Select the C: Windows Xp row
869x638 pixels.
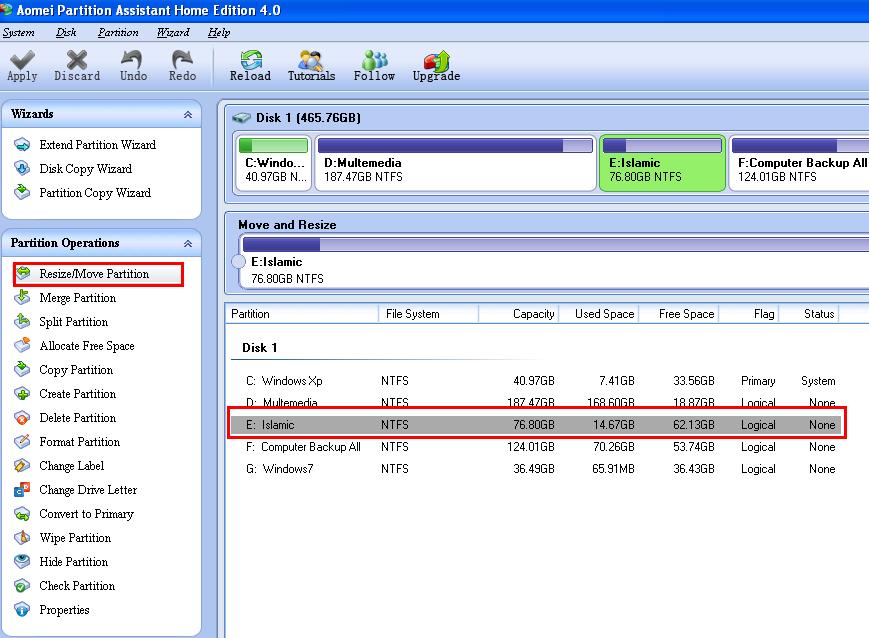[x=536, y=381]
